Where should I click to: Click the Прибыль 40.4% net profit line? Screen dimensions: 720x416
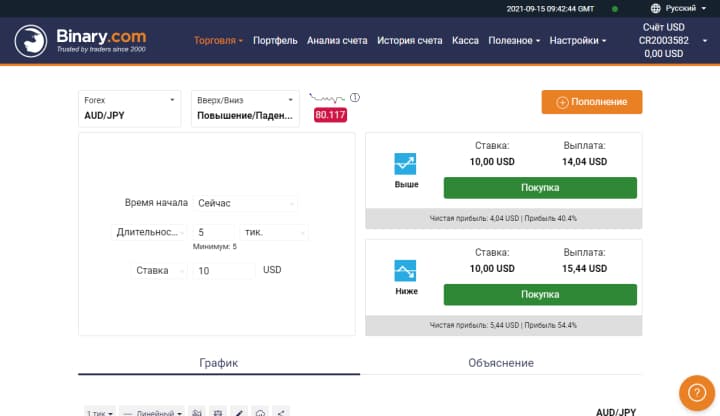pos(503,219)
